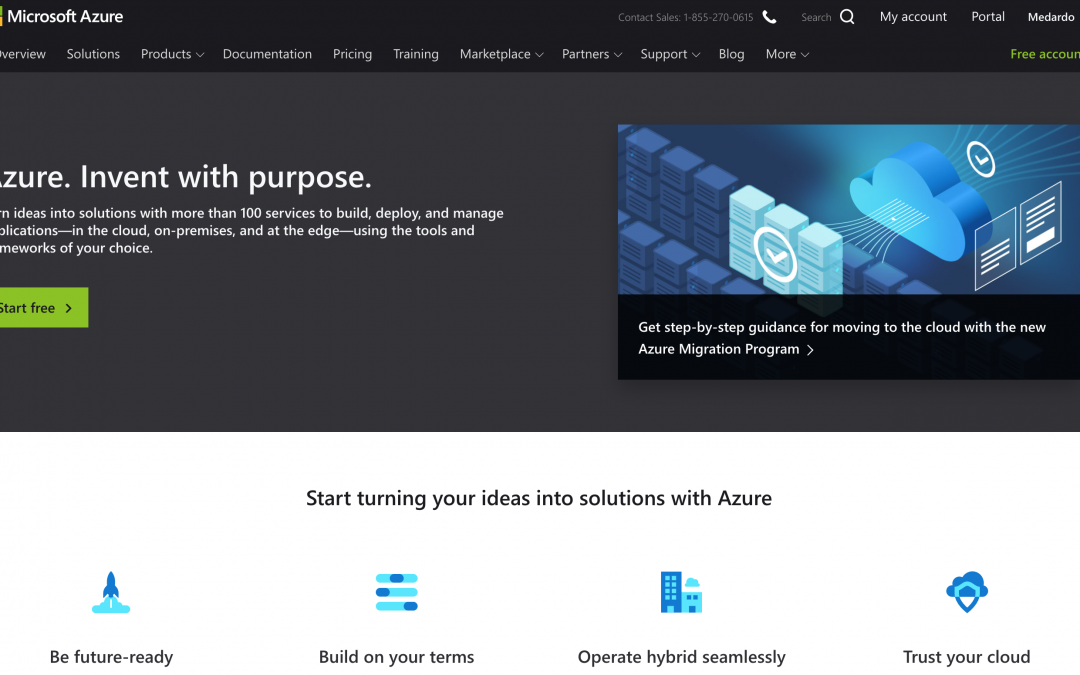
Task: Click the arrow after Azure Migration Program
Action: pos(811,350)
